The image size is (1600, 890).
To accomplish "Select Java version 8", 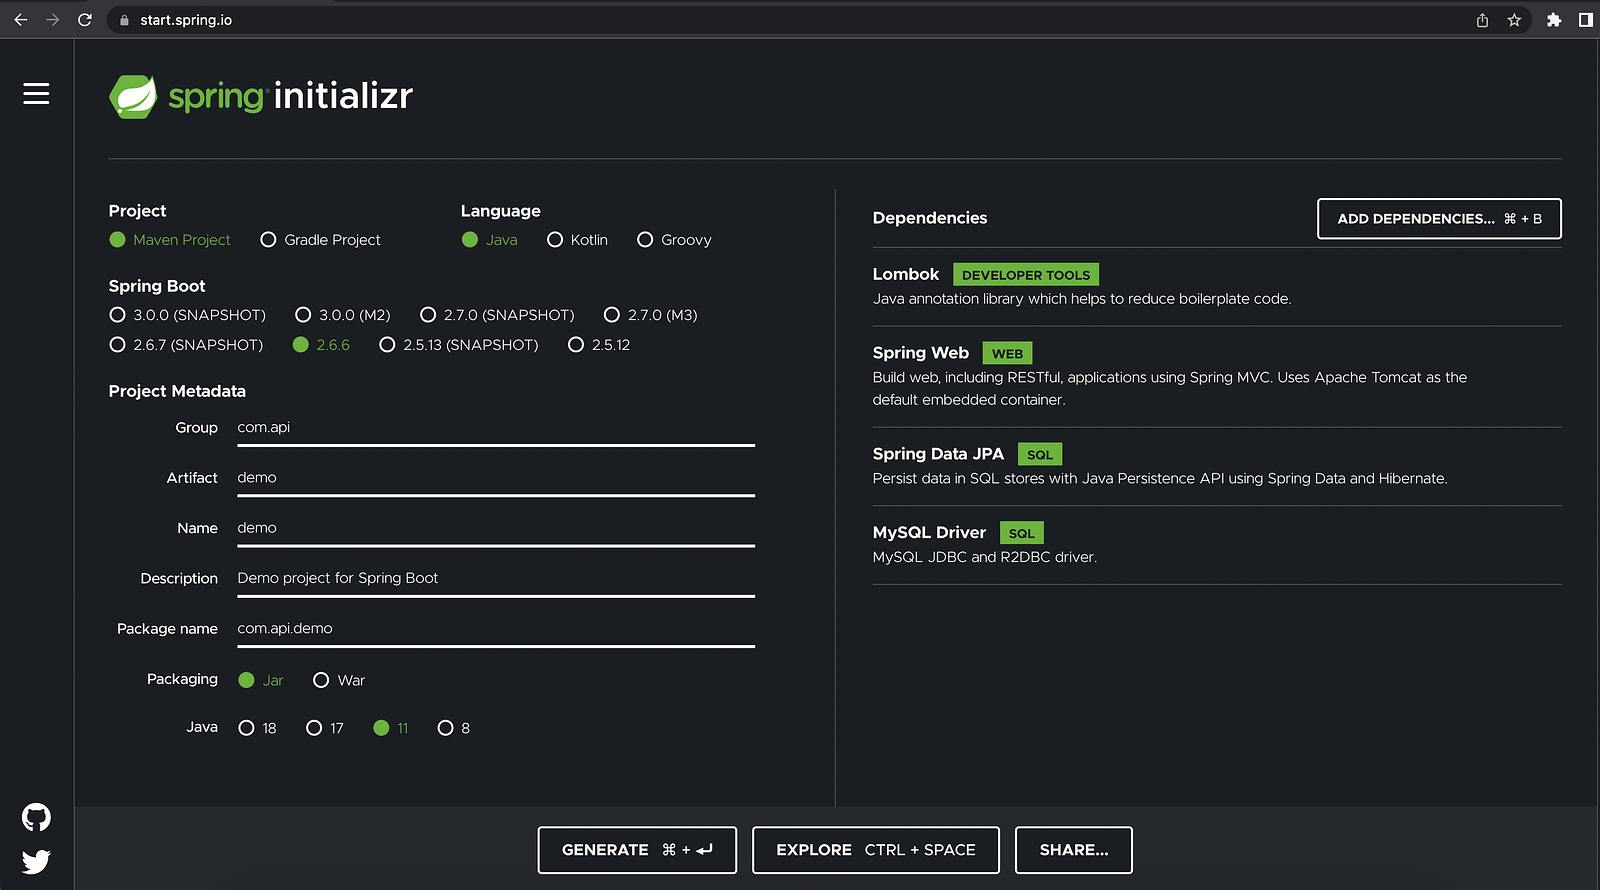I will pos(454,728).
